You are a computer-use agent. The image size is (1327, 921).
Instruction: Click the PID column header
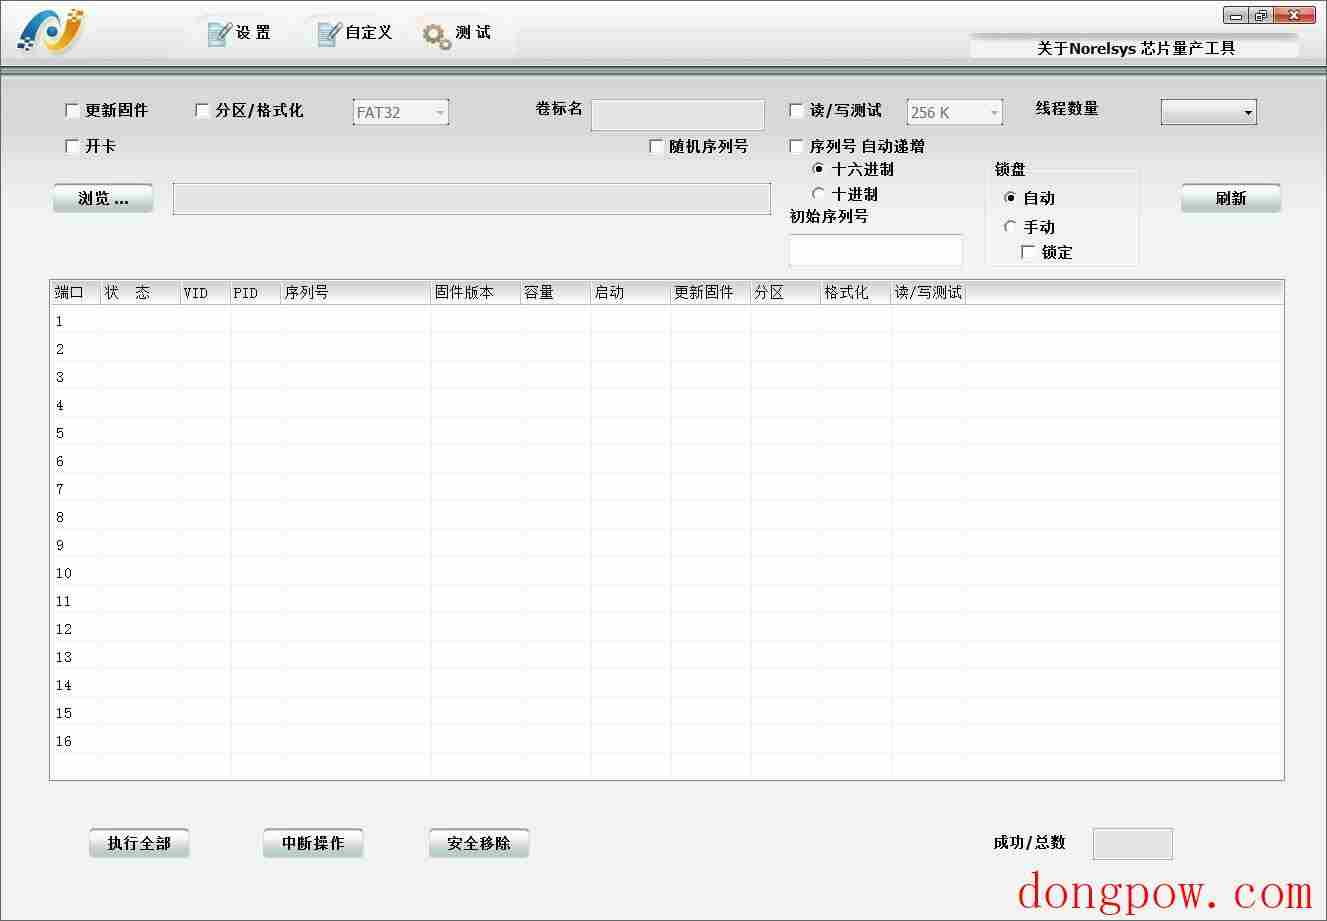(255, 292)
